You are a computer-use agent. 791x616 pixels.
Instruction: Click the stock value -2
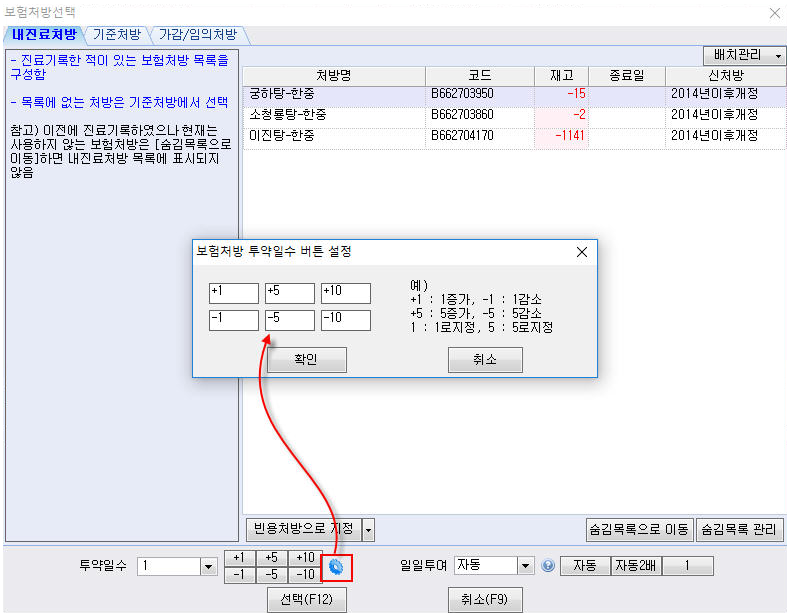579,115
